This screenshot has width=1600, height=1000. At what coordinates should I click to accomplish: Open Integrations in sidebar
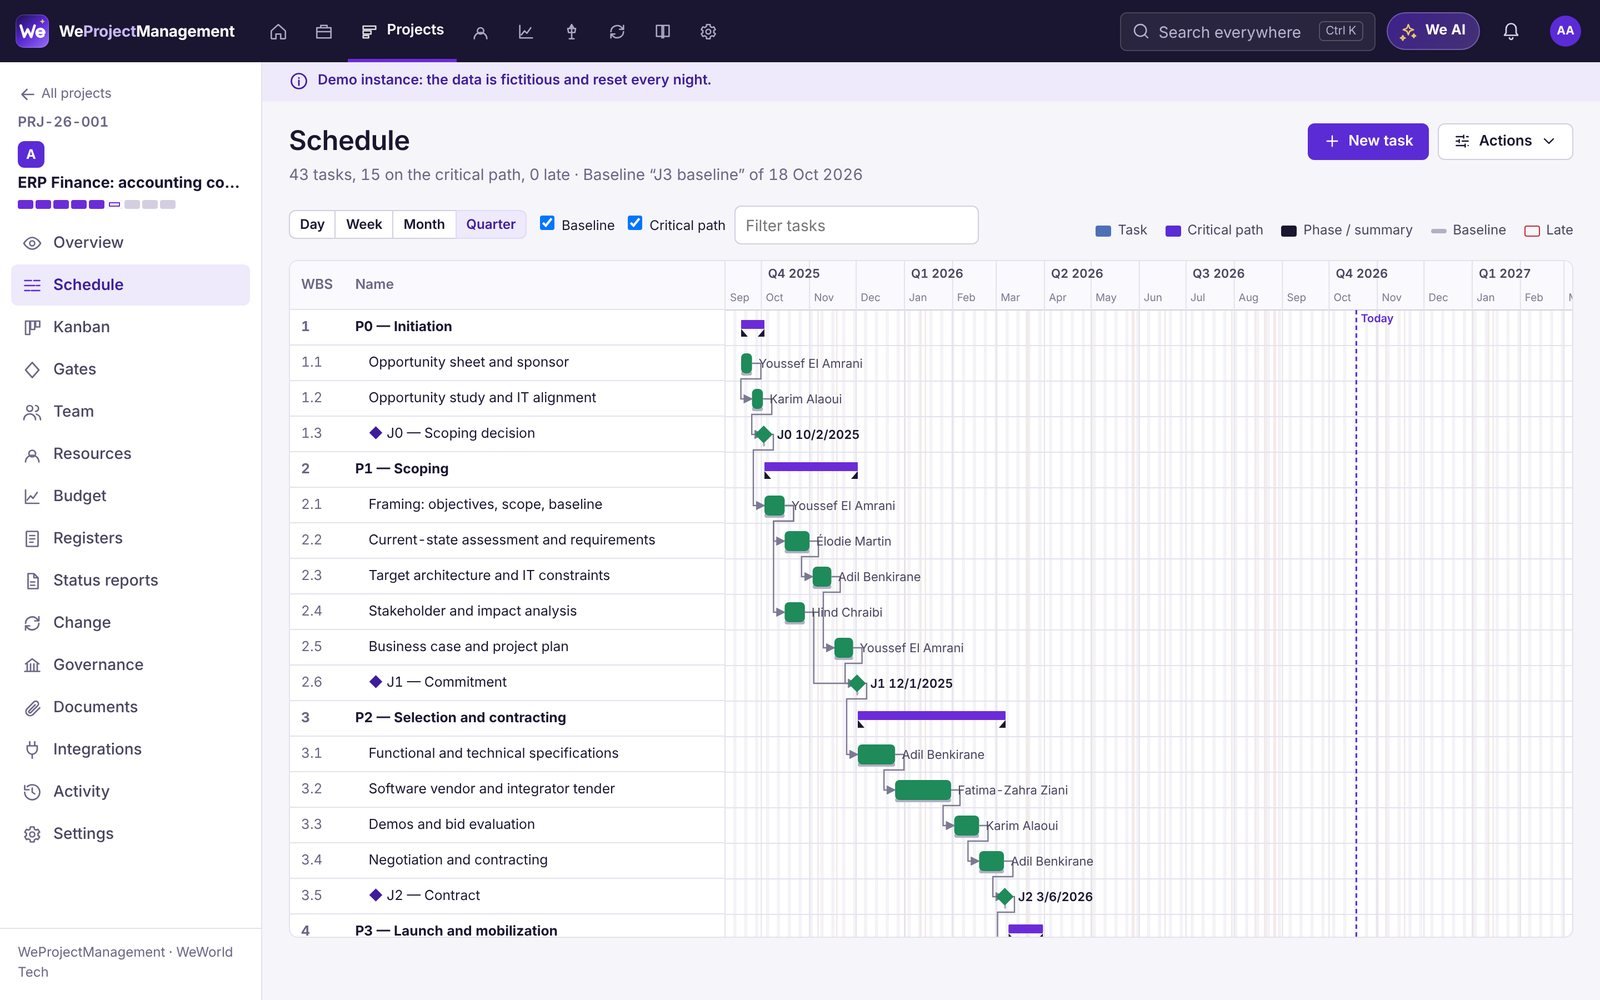click(x=130, y=749)
